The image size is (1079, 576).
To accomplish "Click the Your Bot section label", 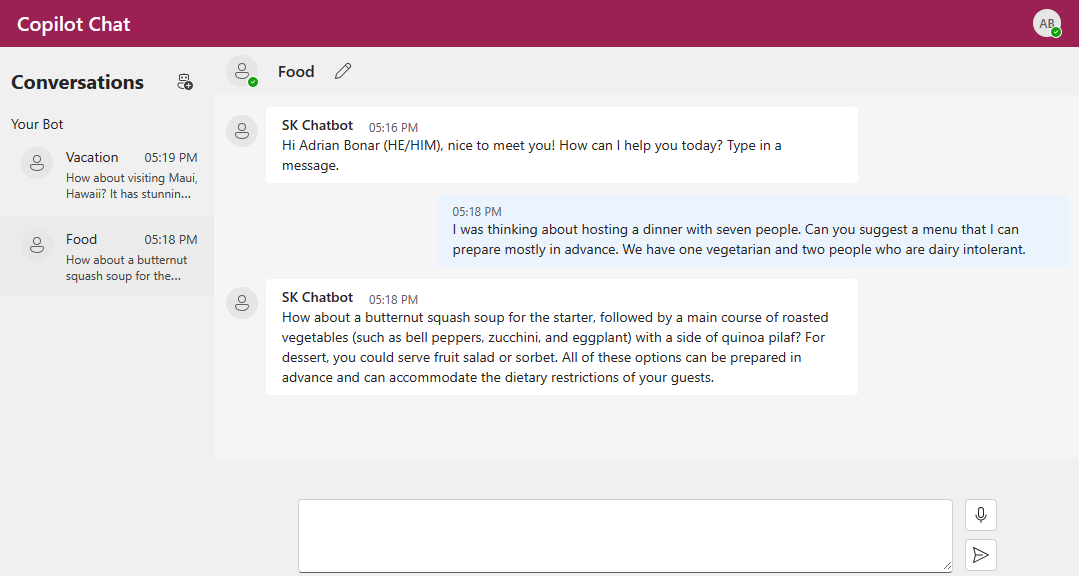I will [x=37, y=125].
